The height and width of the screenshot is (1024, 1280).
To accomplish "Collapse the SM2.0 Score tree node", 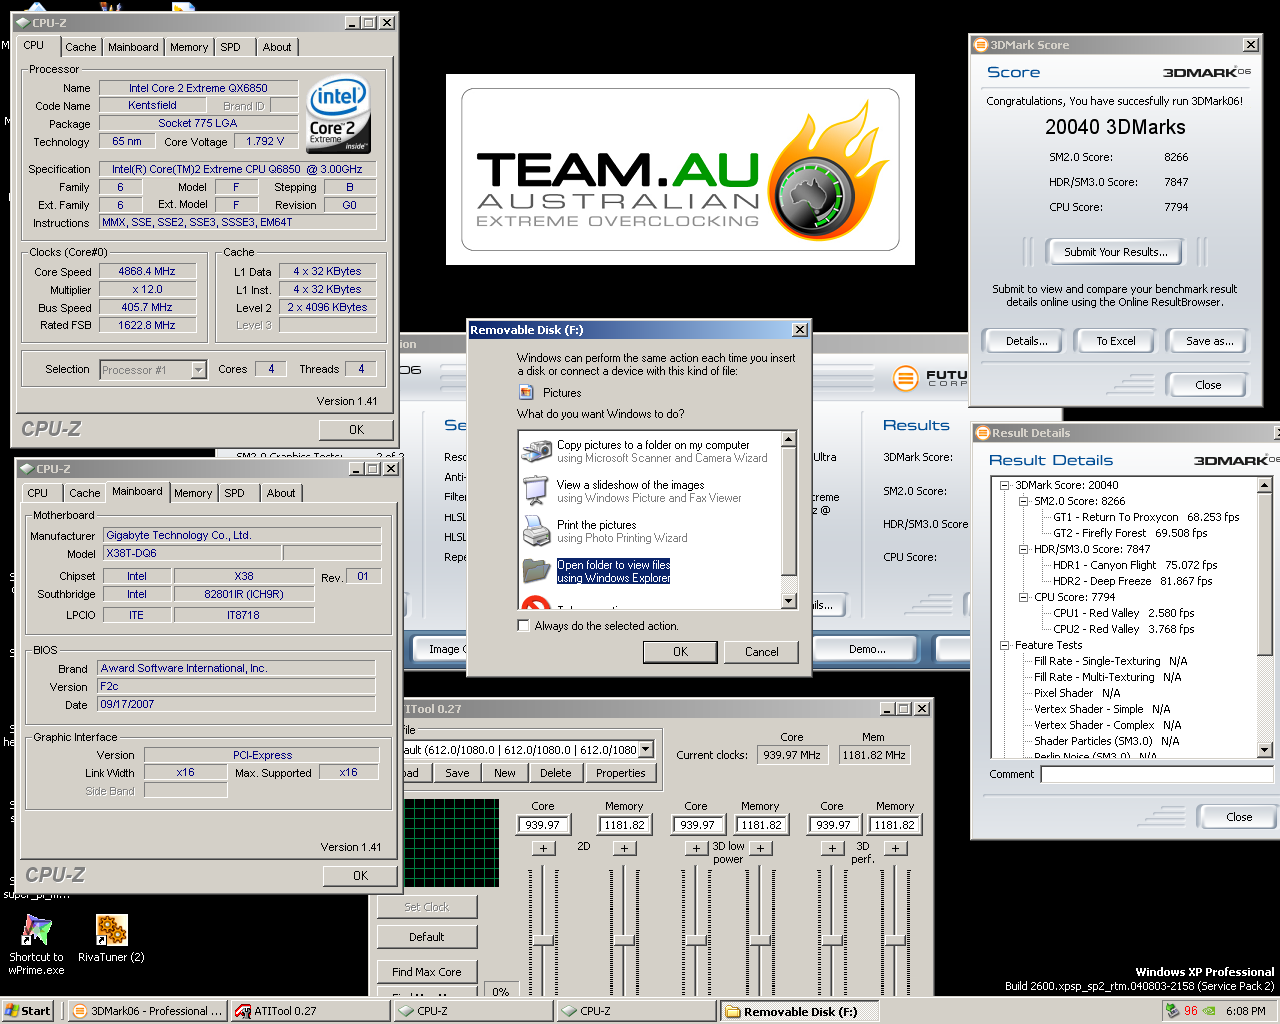I will (1023, 501).
